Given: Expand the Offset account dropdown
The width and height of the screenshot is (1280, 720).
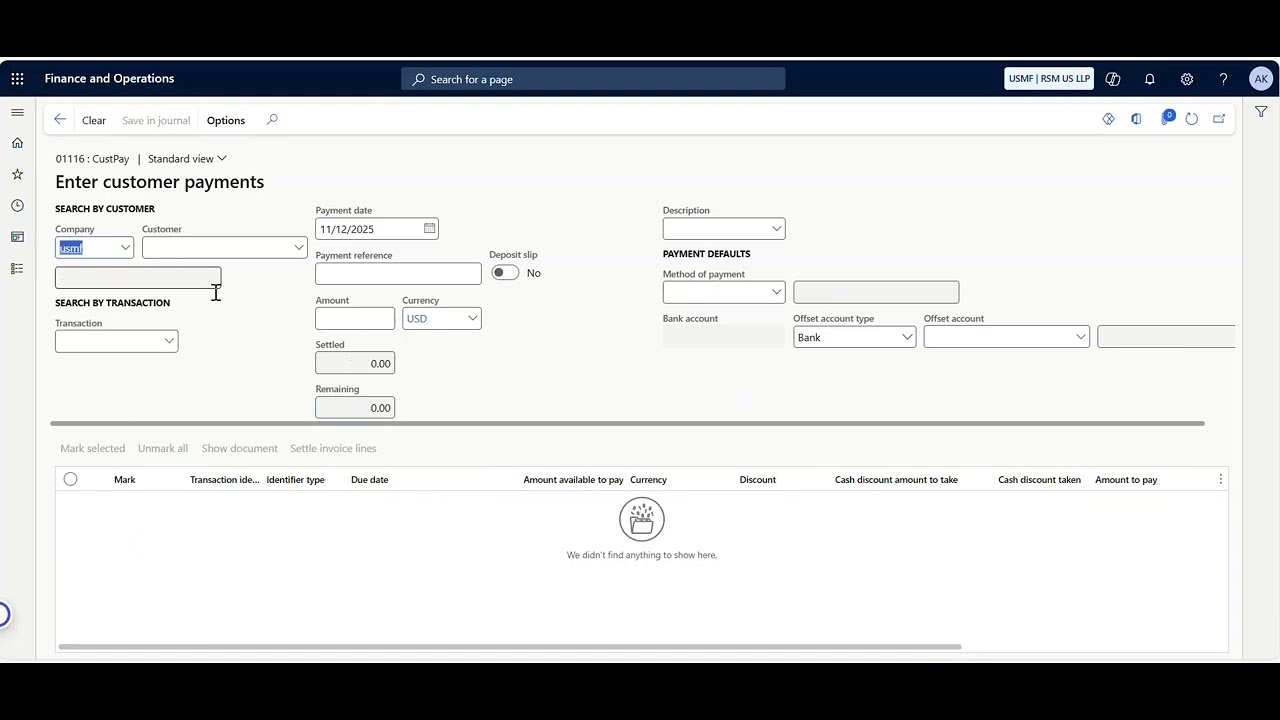Looking at the screenshot, I should tap(1080, 338).
